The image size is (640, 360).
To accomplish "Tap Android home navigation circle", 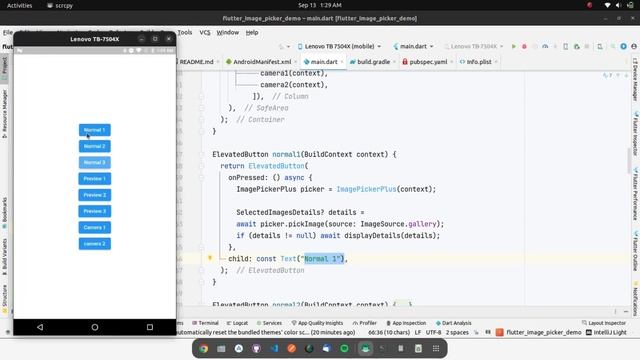I will 95,327.
